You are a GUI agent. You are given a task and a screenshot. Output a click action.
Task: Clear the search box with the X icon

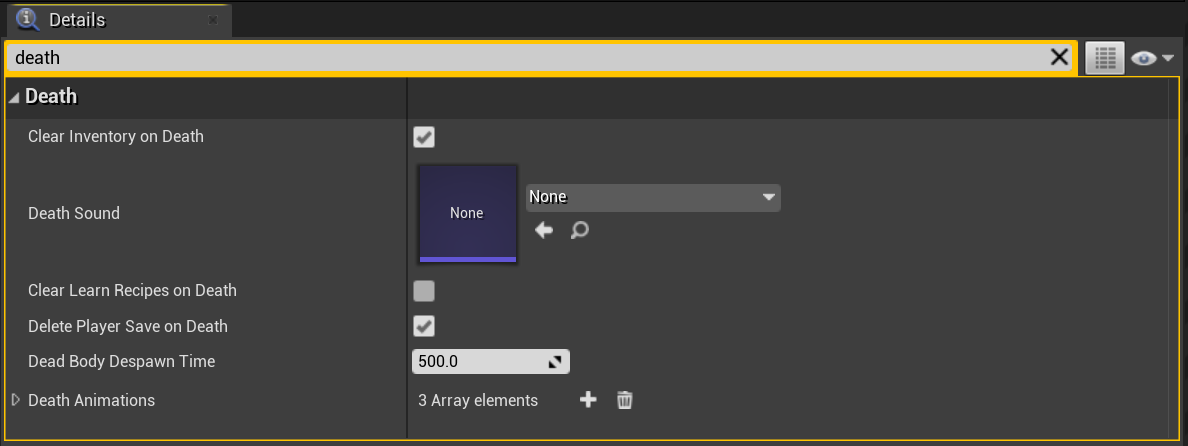(1059, 58)
